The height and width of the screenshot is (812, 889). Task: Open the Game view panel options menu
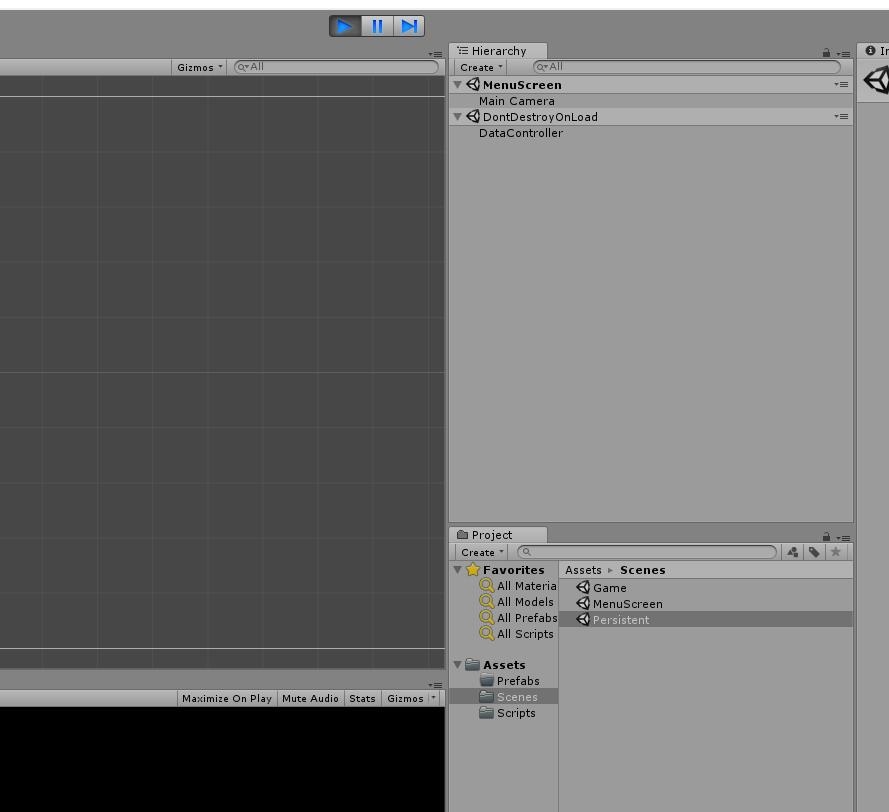pyautogui.click(x=435, y=685)
